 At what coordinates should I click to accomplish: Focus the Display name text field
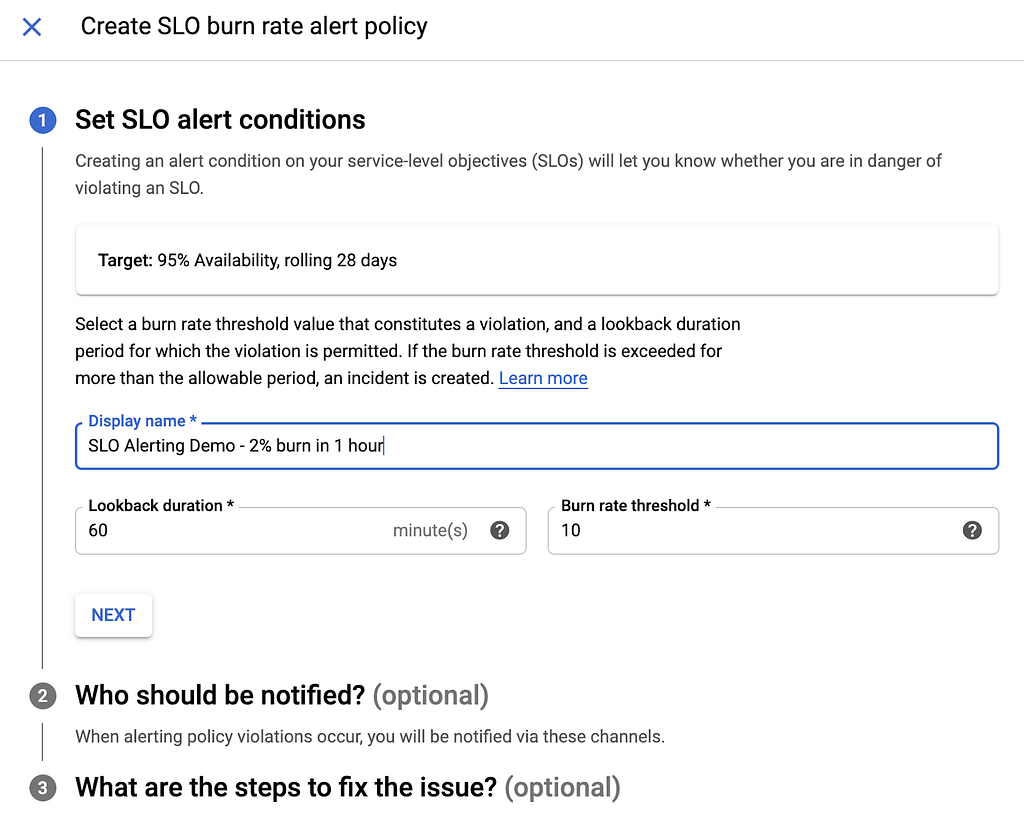pyautogui.click(x=537, y=446)
